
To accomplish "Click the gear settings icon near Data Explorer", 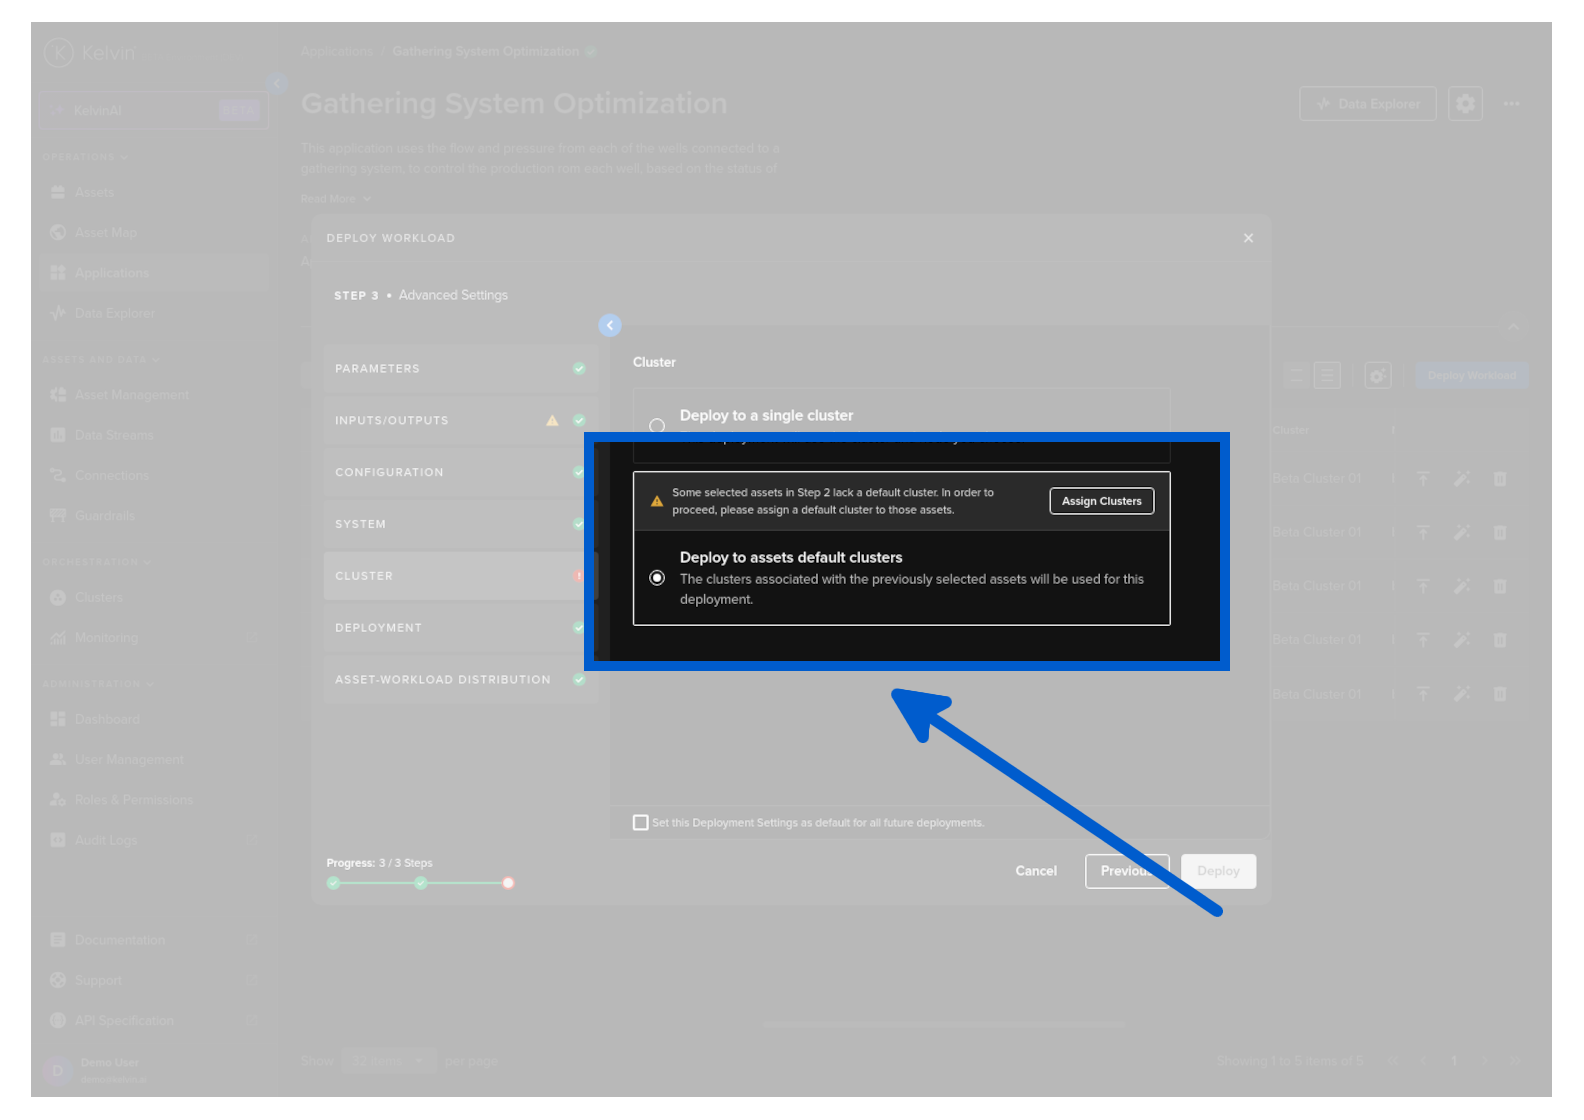I will click(x=1465, y=104).
